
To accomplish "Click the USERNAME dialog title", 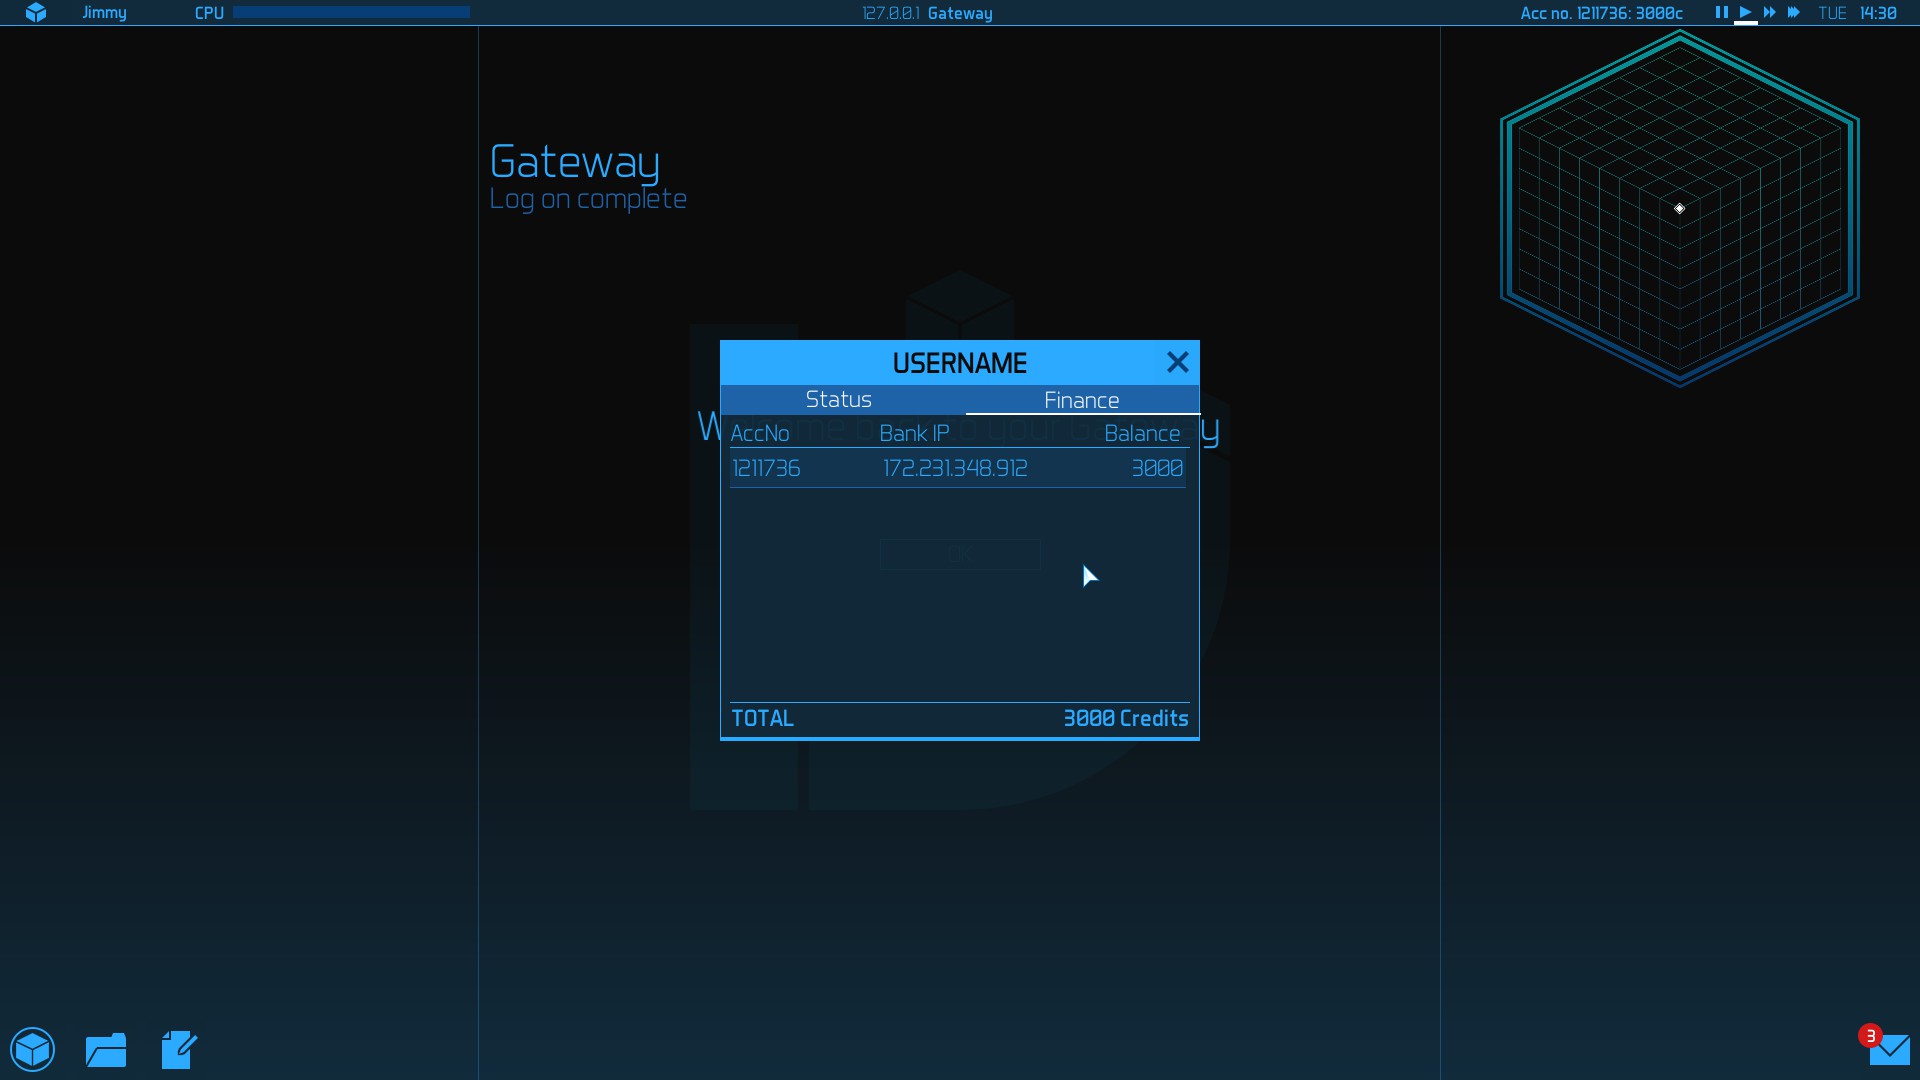I will click(960, 363).
